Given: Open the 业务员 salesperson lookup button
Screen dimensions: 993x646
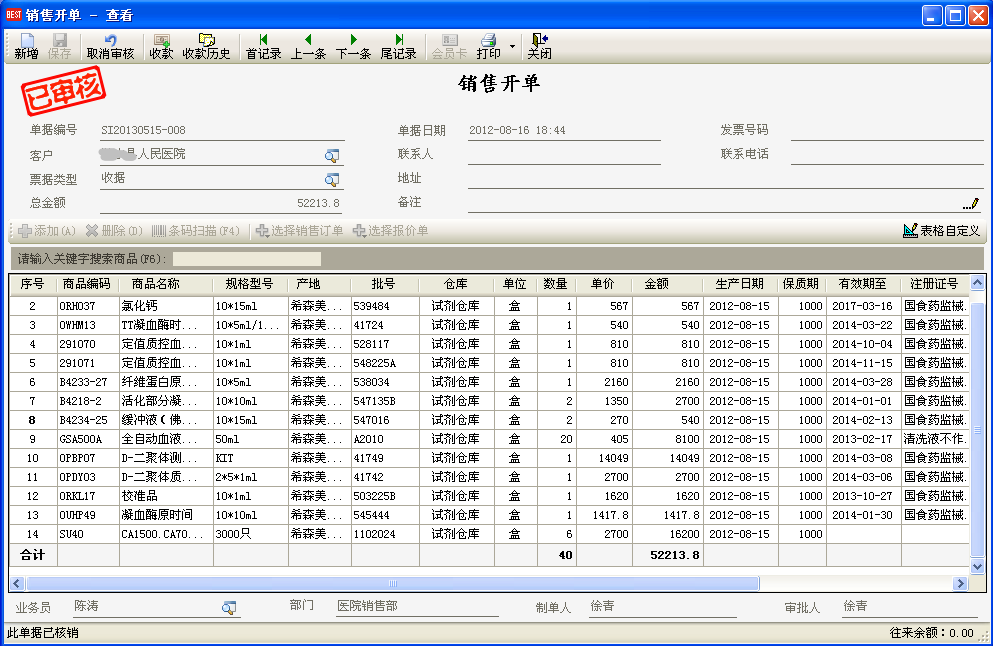Looking at the screenshot, I should tap(229, 607).
